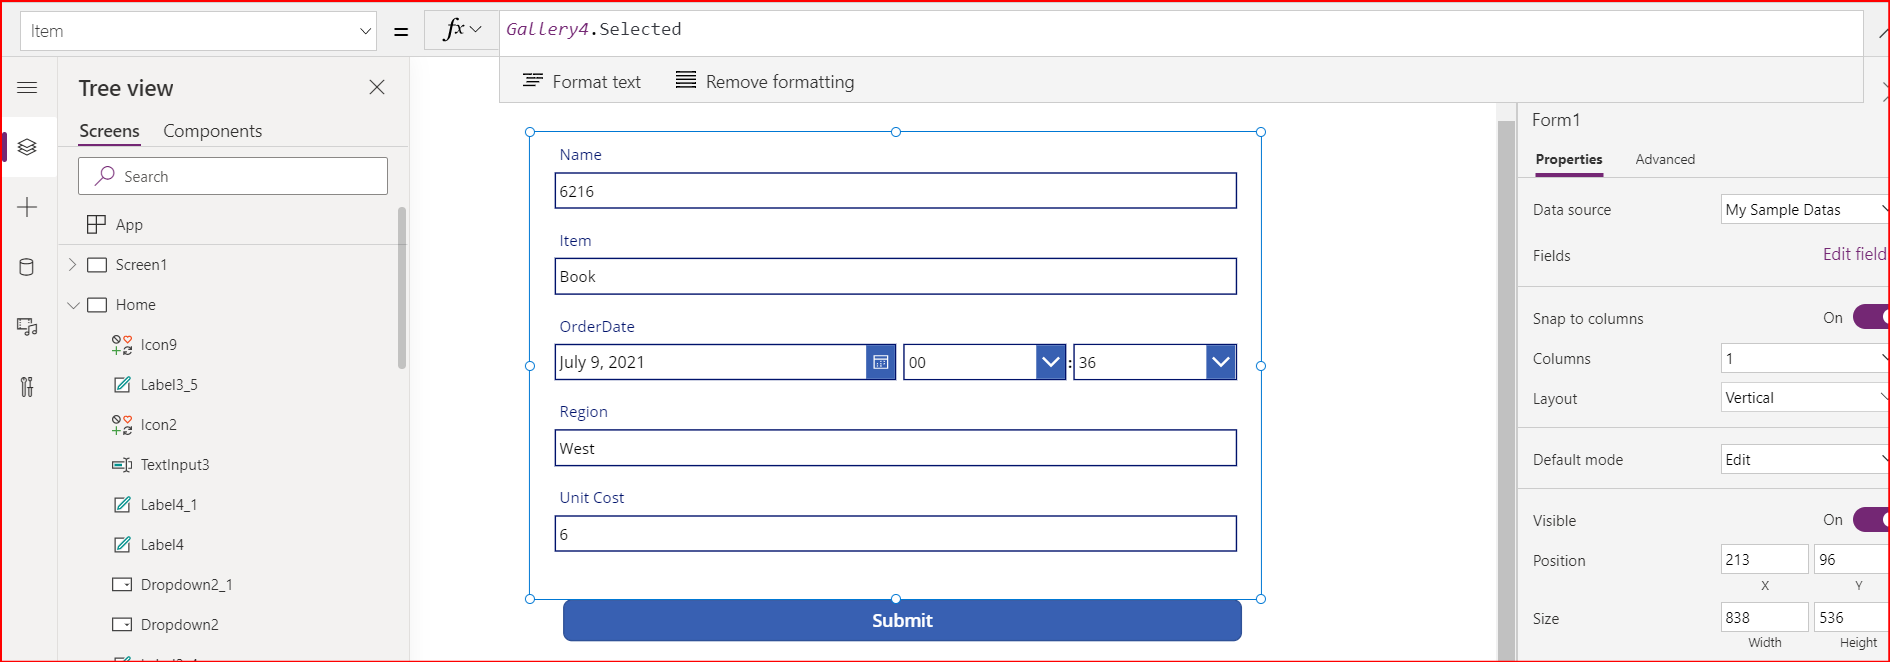Click the hamburger menu icon

point(27,88)
